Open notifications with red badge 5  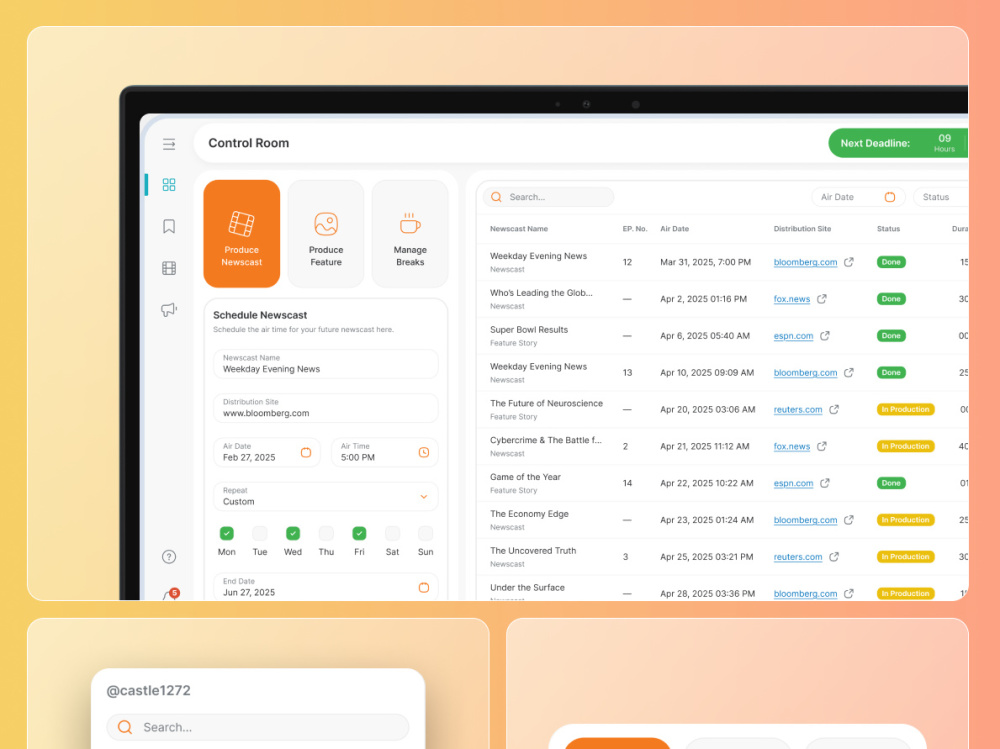(170, 594)
